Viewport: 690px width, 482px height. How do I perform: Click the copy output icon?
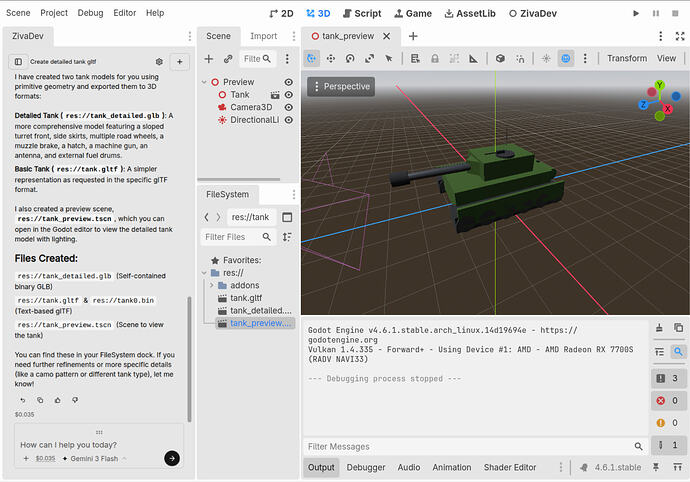[x=678, y=328]
